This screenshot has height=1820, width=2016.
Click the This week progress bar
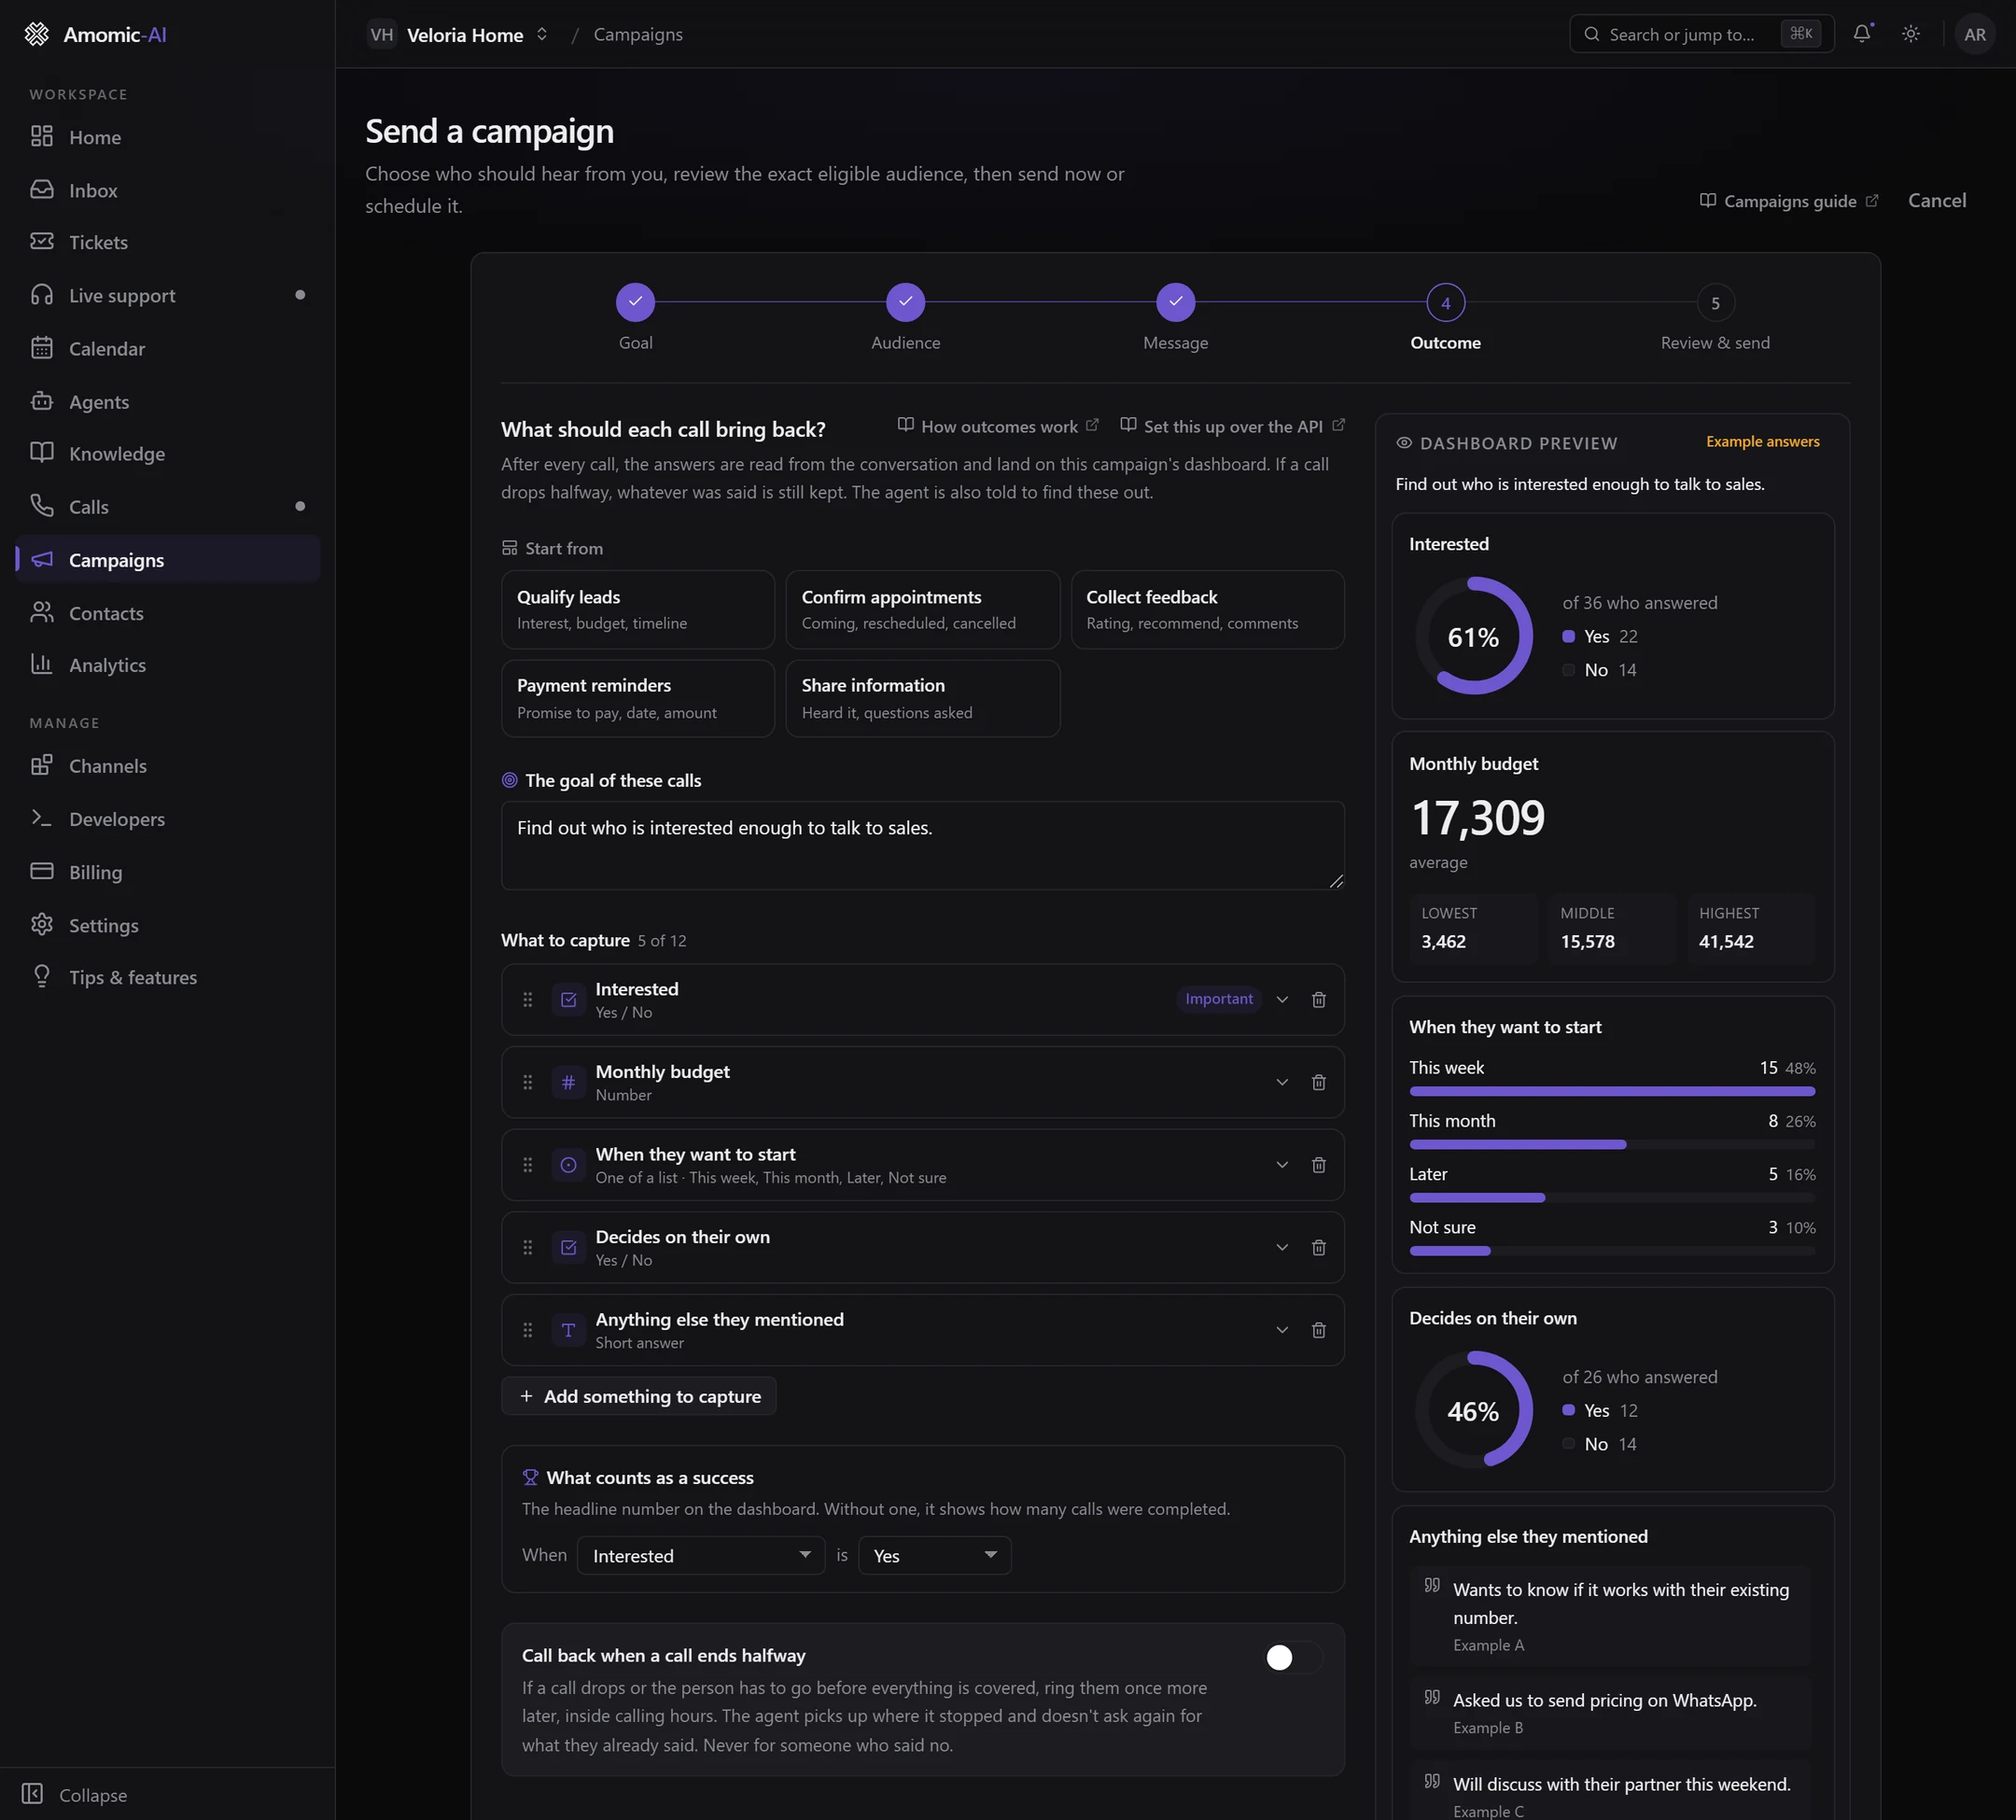click(1612, 1091)
